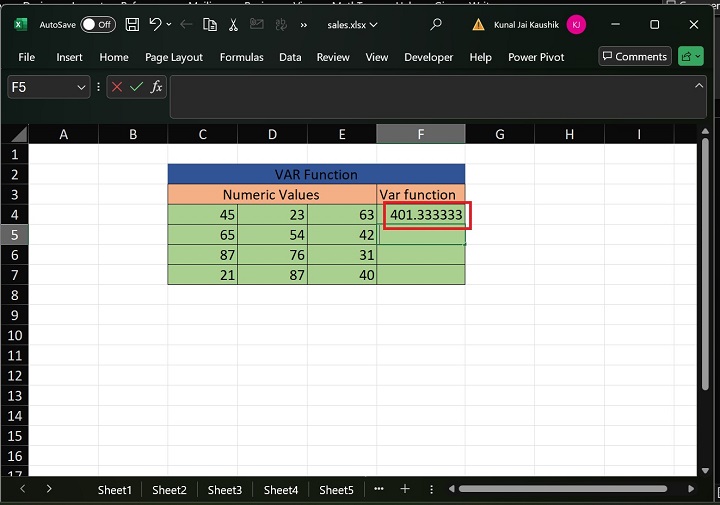The image size is (720, 505).
Task: Open the View tab
Action: (x=377, y=57)
